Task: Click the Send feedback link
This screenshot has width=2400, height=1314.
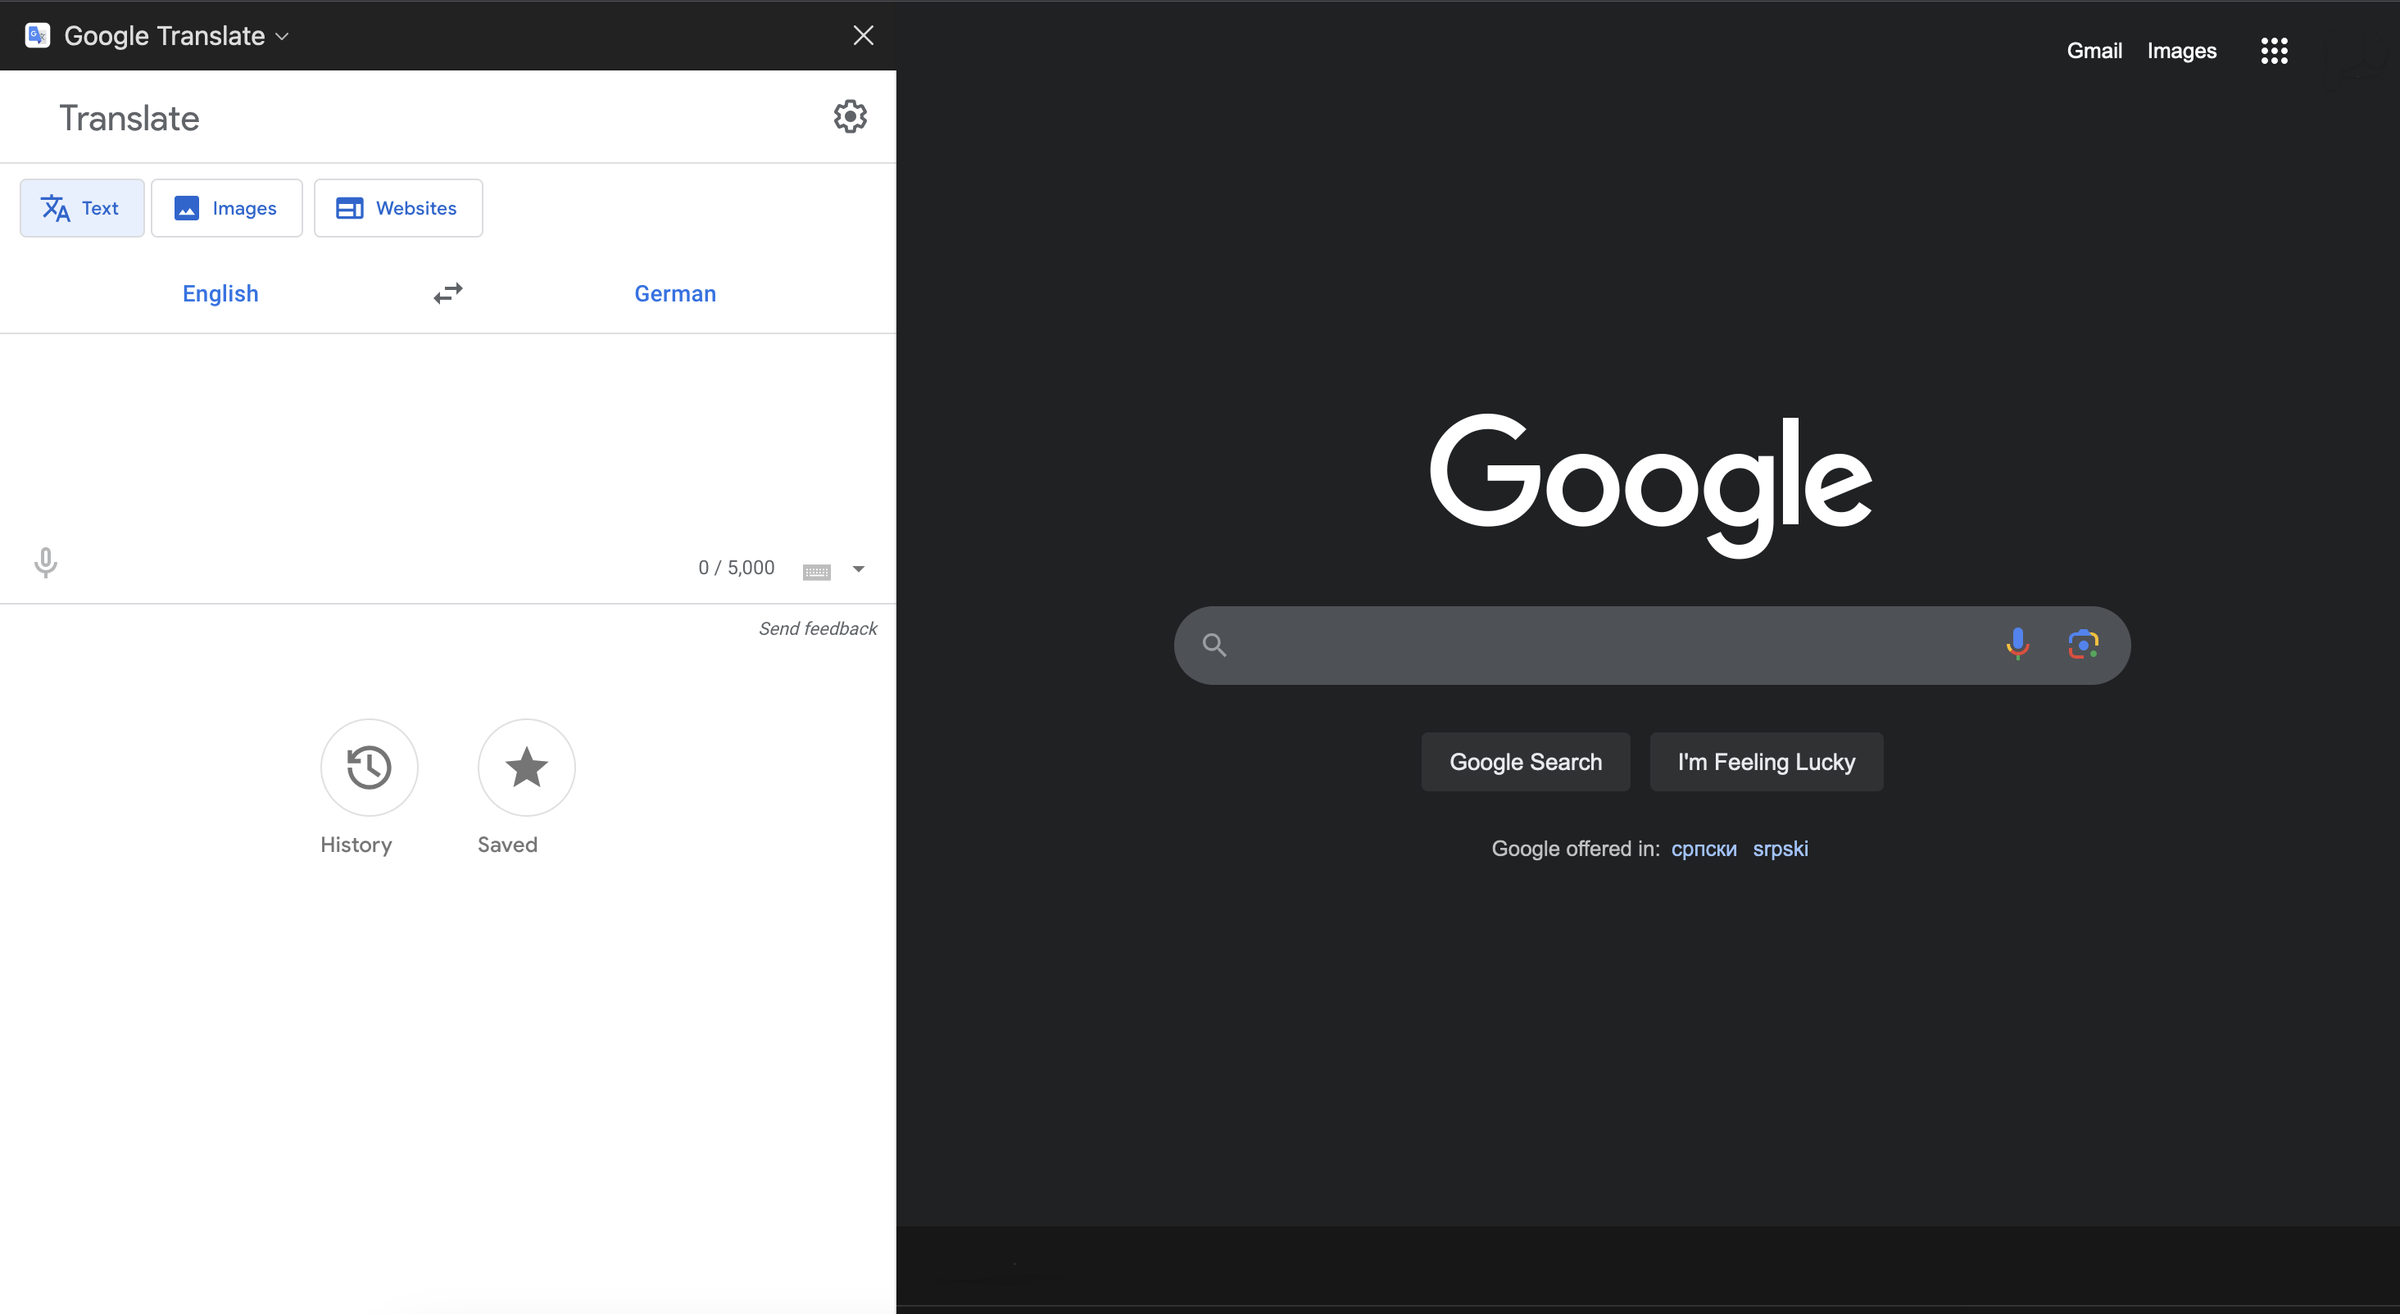Action: (818, 628)
